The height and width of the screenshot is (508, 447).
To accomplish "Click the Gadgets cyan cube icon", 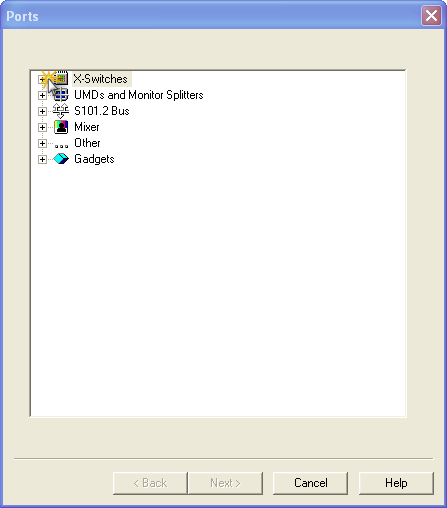I will pos(61,159).
